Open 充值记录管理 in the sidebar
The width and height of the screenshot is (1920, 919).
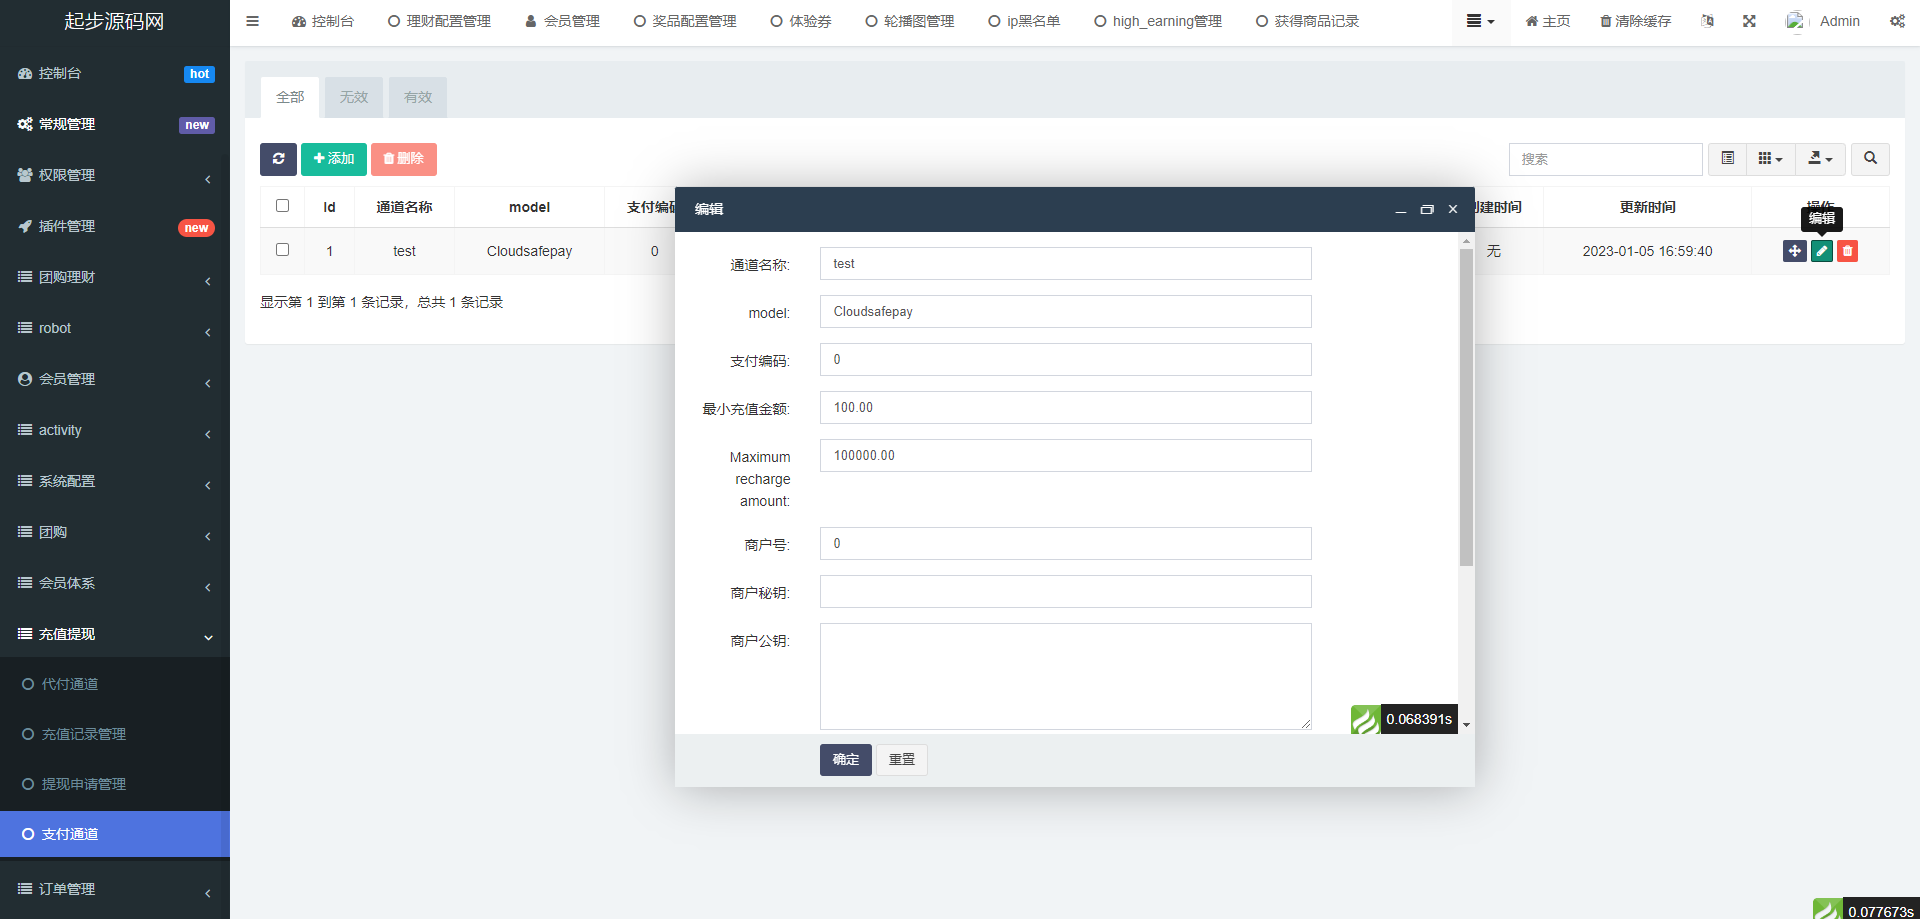point(84,734)
